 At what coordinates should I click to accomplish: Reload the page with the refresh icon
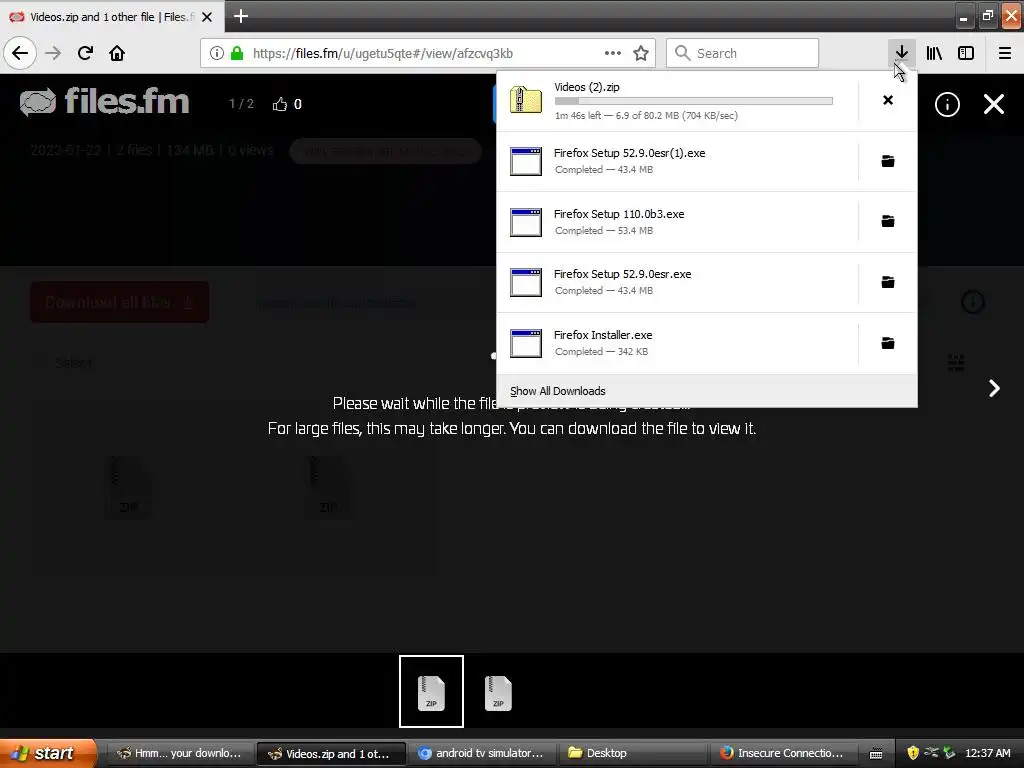85,53
